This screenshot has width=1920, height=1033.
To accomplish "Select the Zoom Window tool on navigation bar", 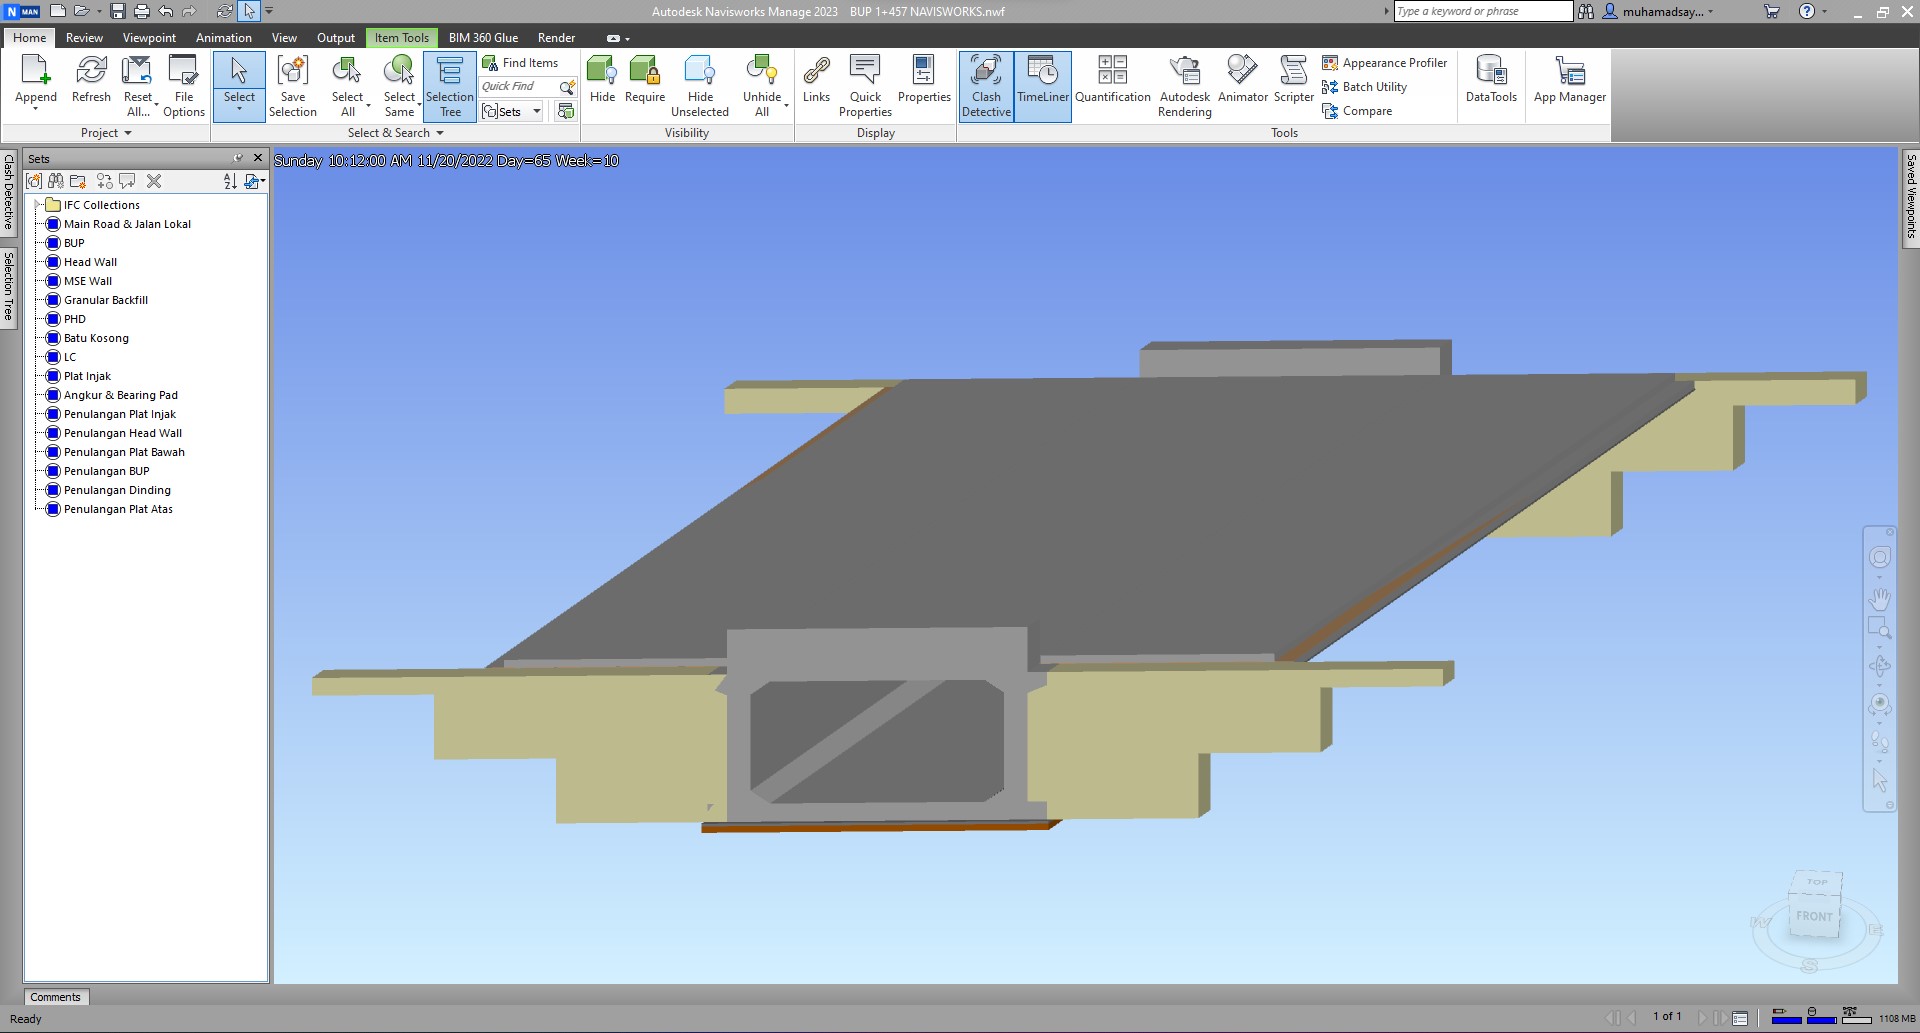I will tap(1880, 628).
